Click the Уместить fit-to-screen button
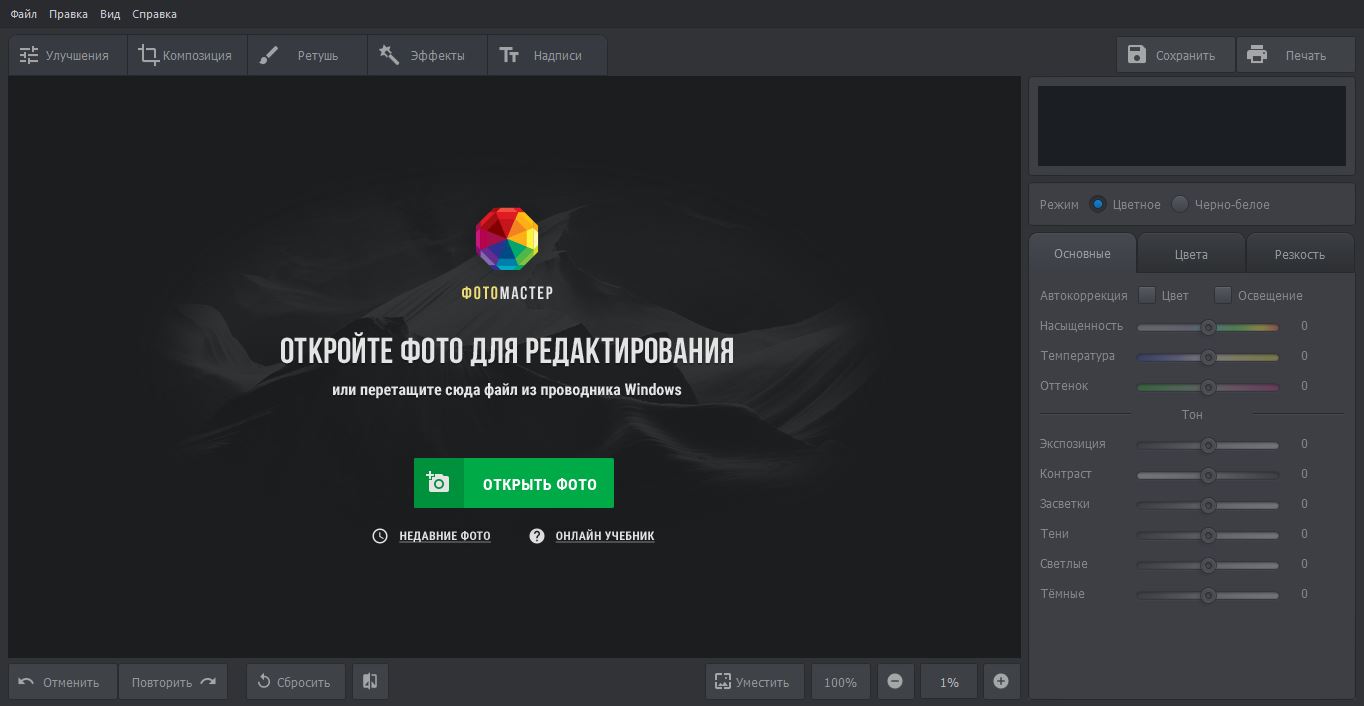This screenshot has width=1364, height=706. pos(754,682)
